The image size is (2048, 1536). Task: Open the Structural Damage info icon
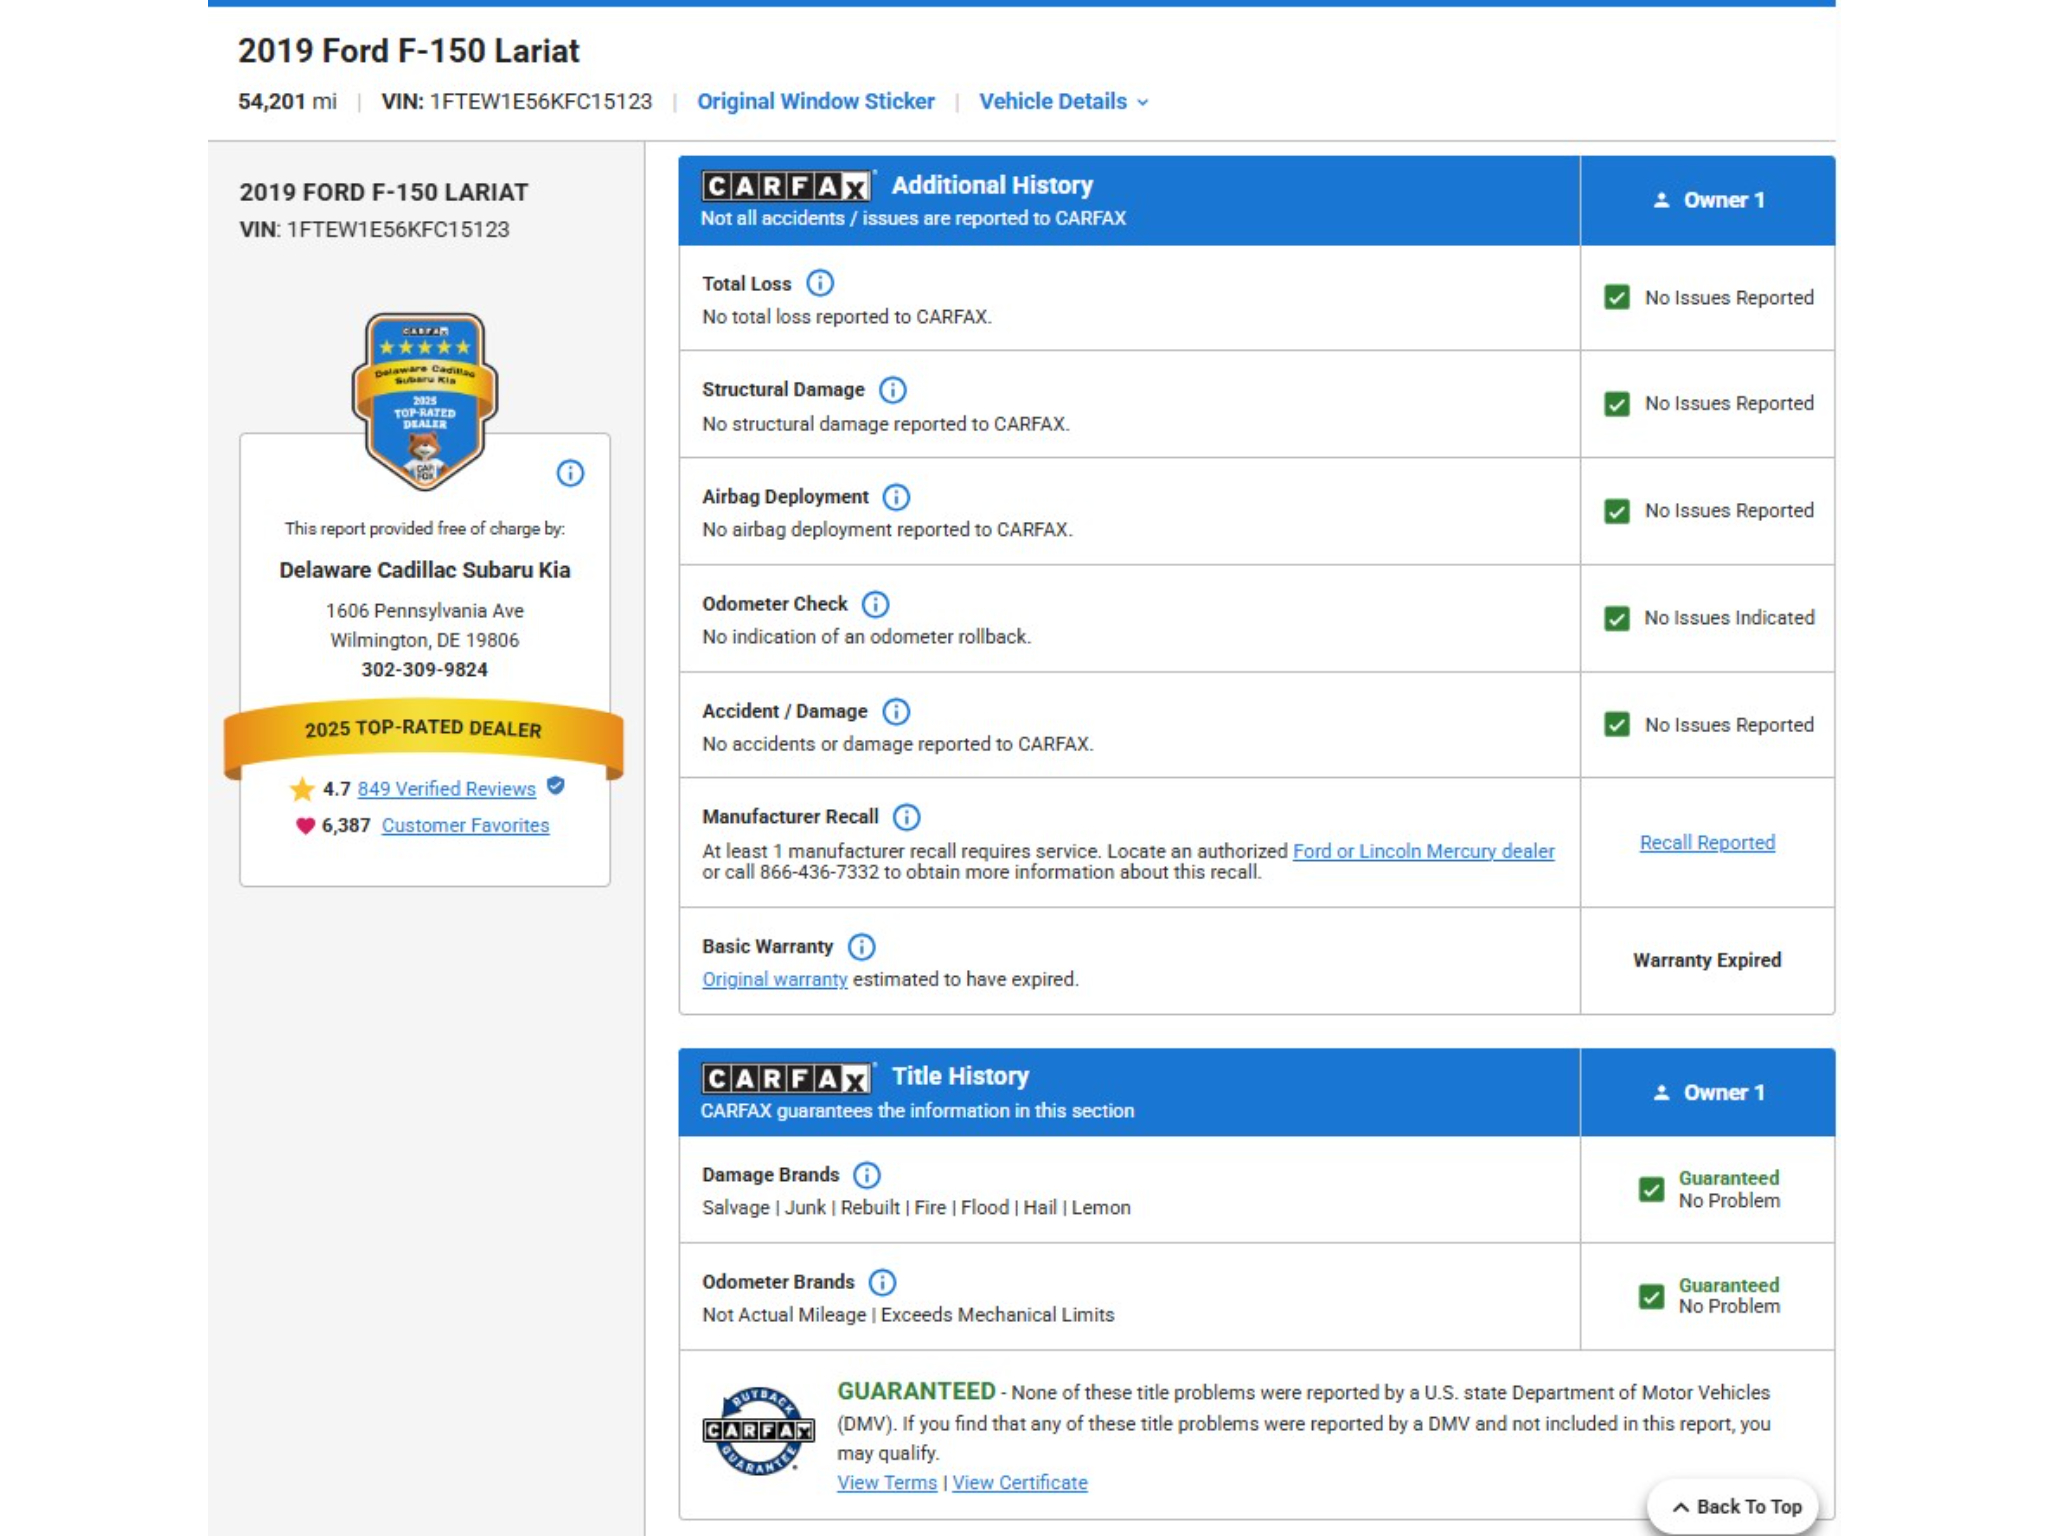coord(892,390)
